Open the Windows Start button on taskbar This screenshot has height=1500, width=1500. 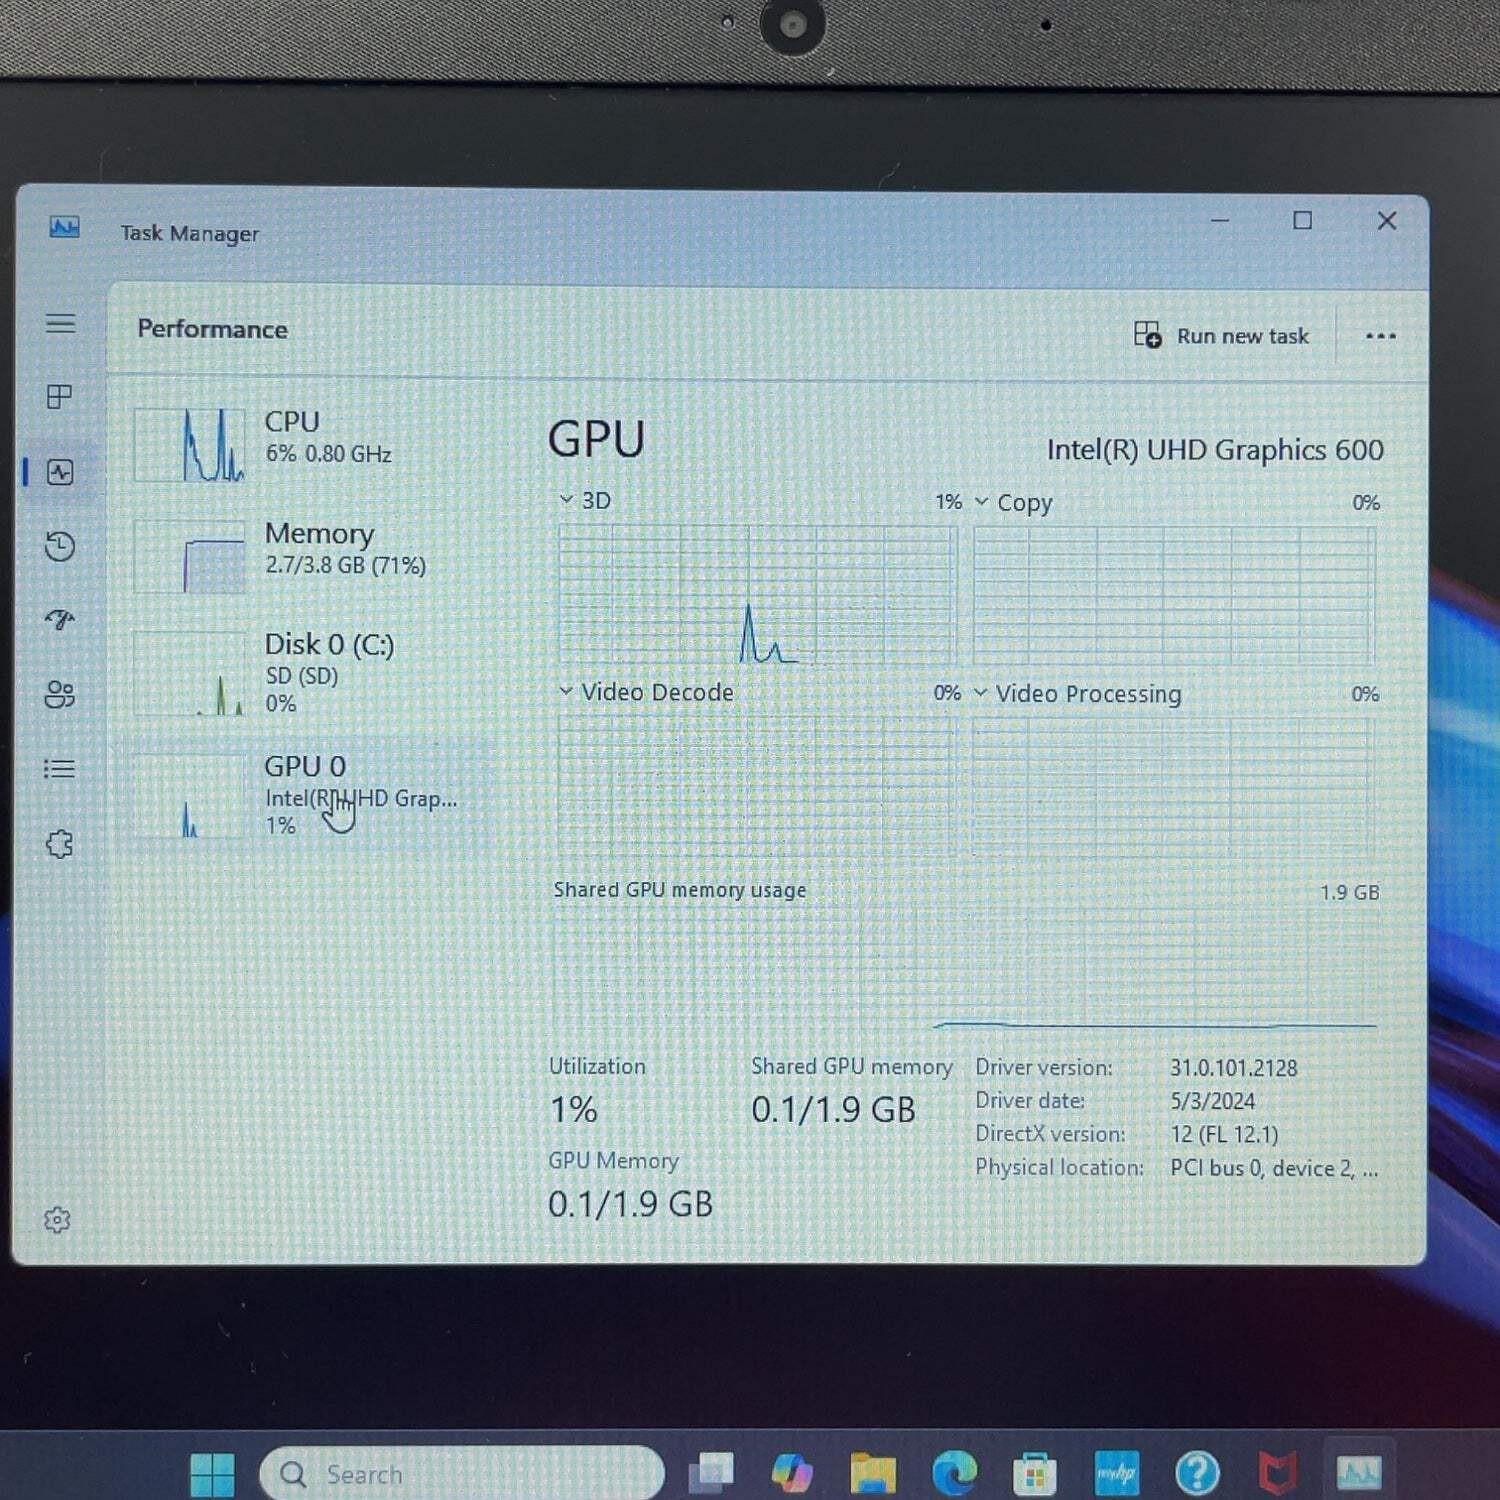click(212, 1474)
